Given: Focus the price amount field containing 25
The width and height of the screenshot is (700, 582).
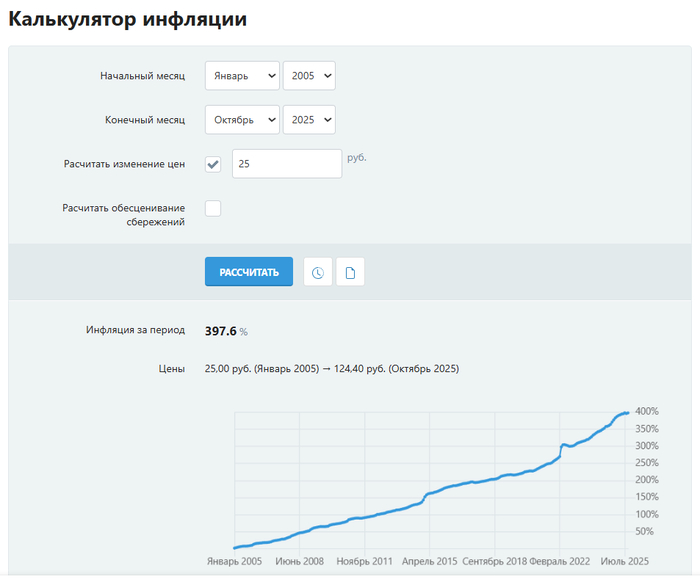Looking at the screenshot, I should pyautogui.click(x=286, y=164).
